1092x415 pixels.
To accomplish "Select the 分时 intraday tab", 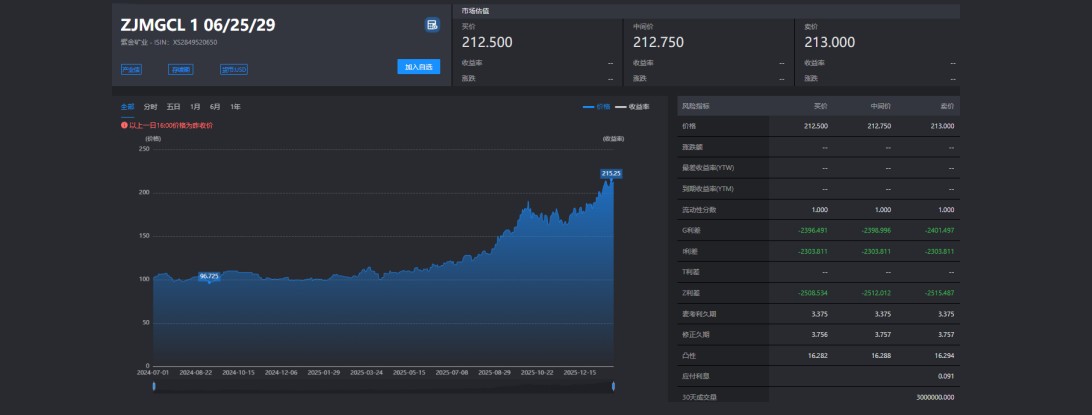I will [150, 106].
